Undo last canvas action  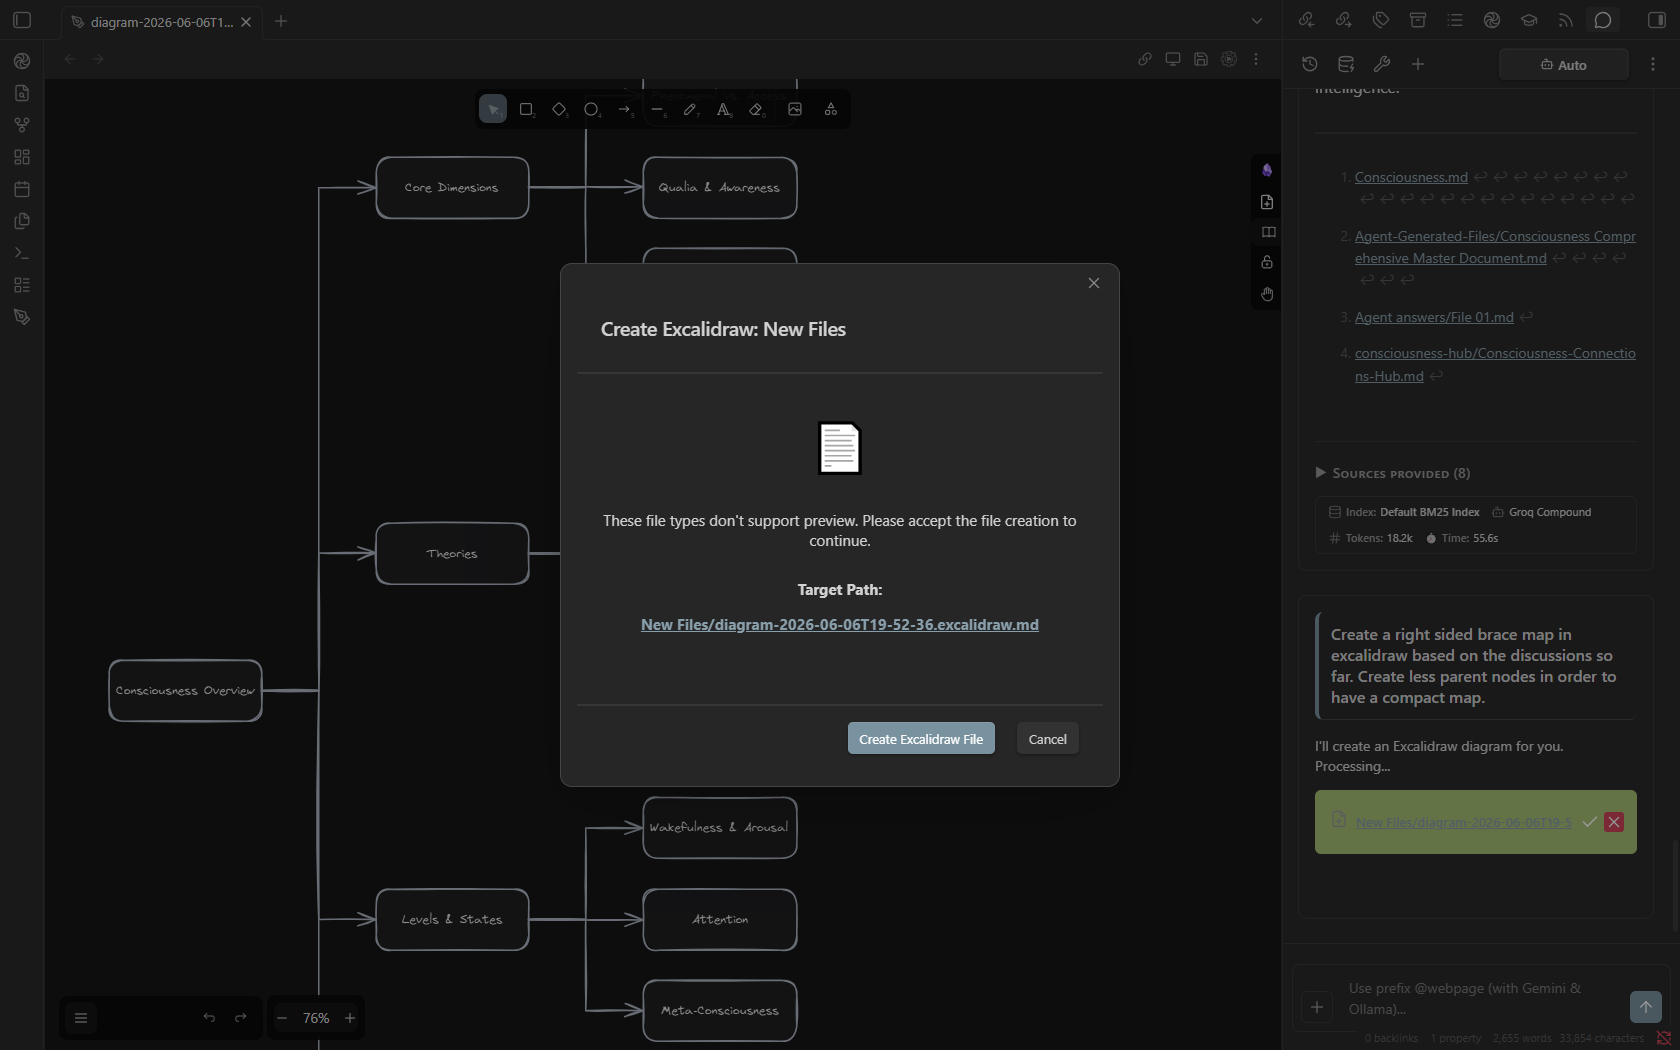[209, 1018]
